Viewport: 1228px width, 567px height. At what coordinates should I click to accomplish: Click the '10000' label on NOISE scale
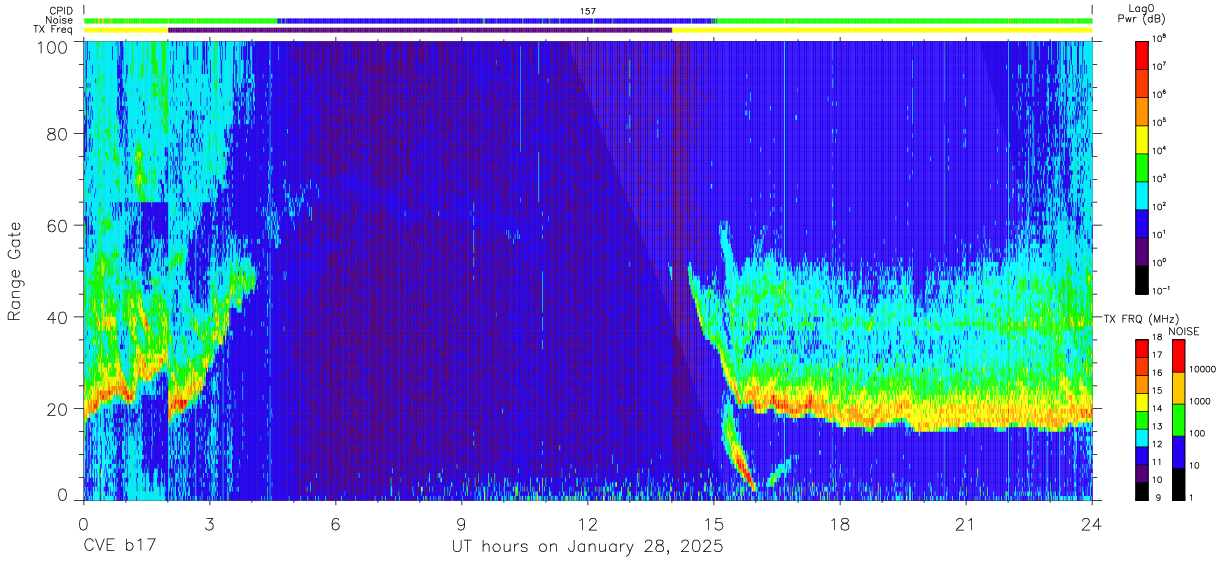click(x=1202, y=369)
